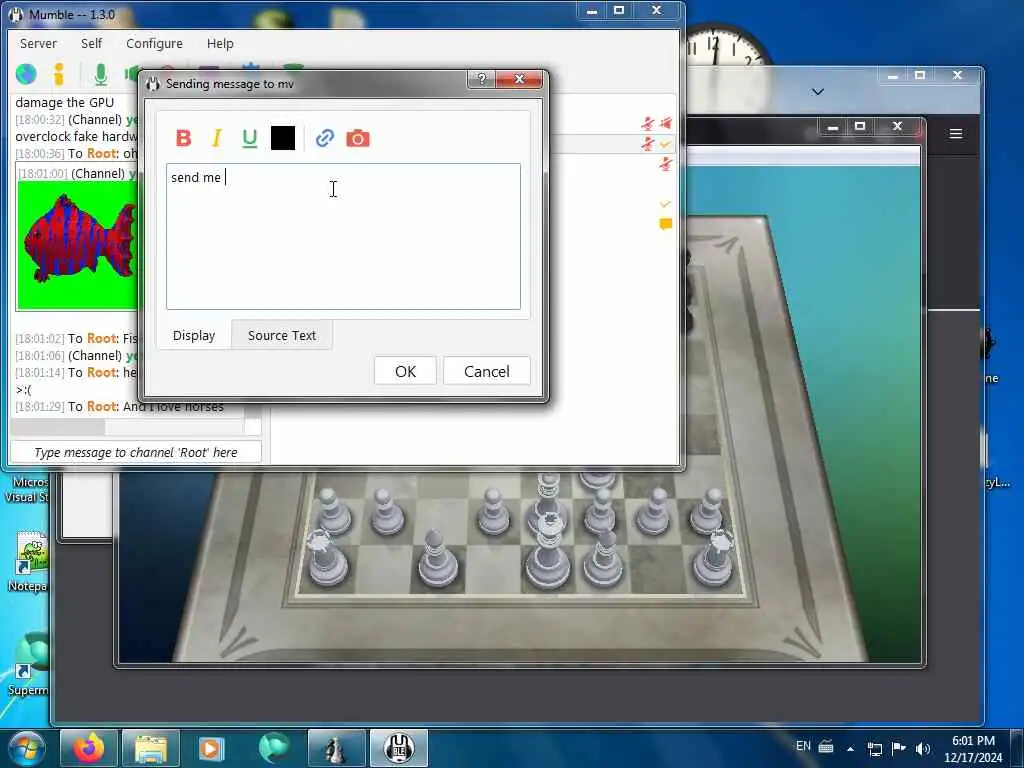This screenshot has width=1024, height=768.
Task: Click the network tray icon
Action: coord(874,748)
